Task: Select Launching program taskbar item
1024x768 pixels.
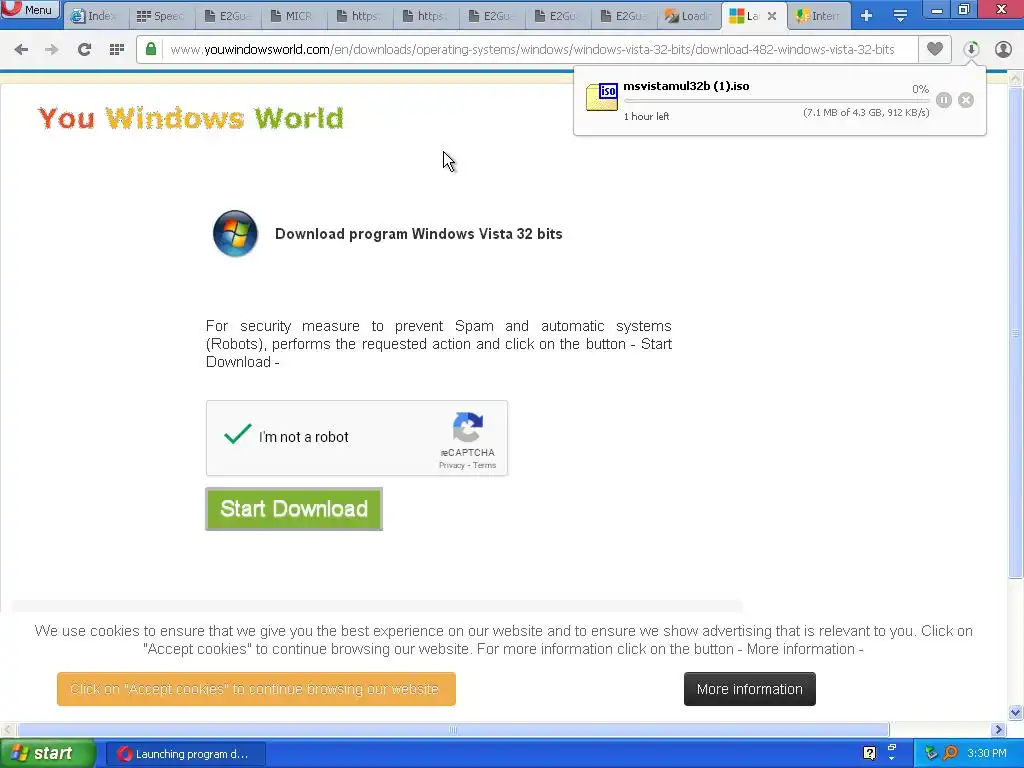Action: tap(185, 754)
